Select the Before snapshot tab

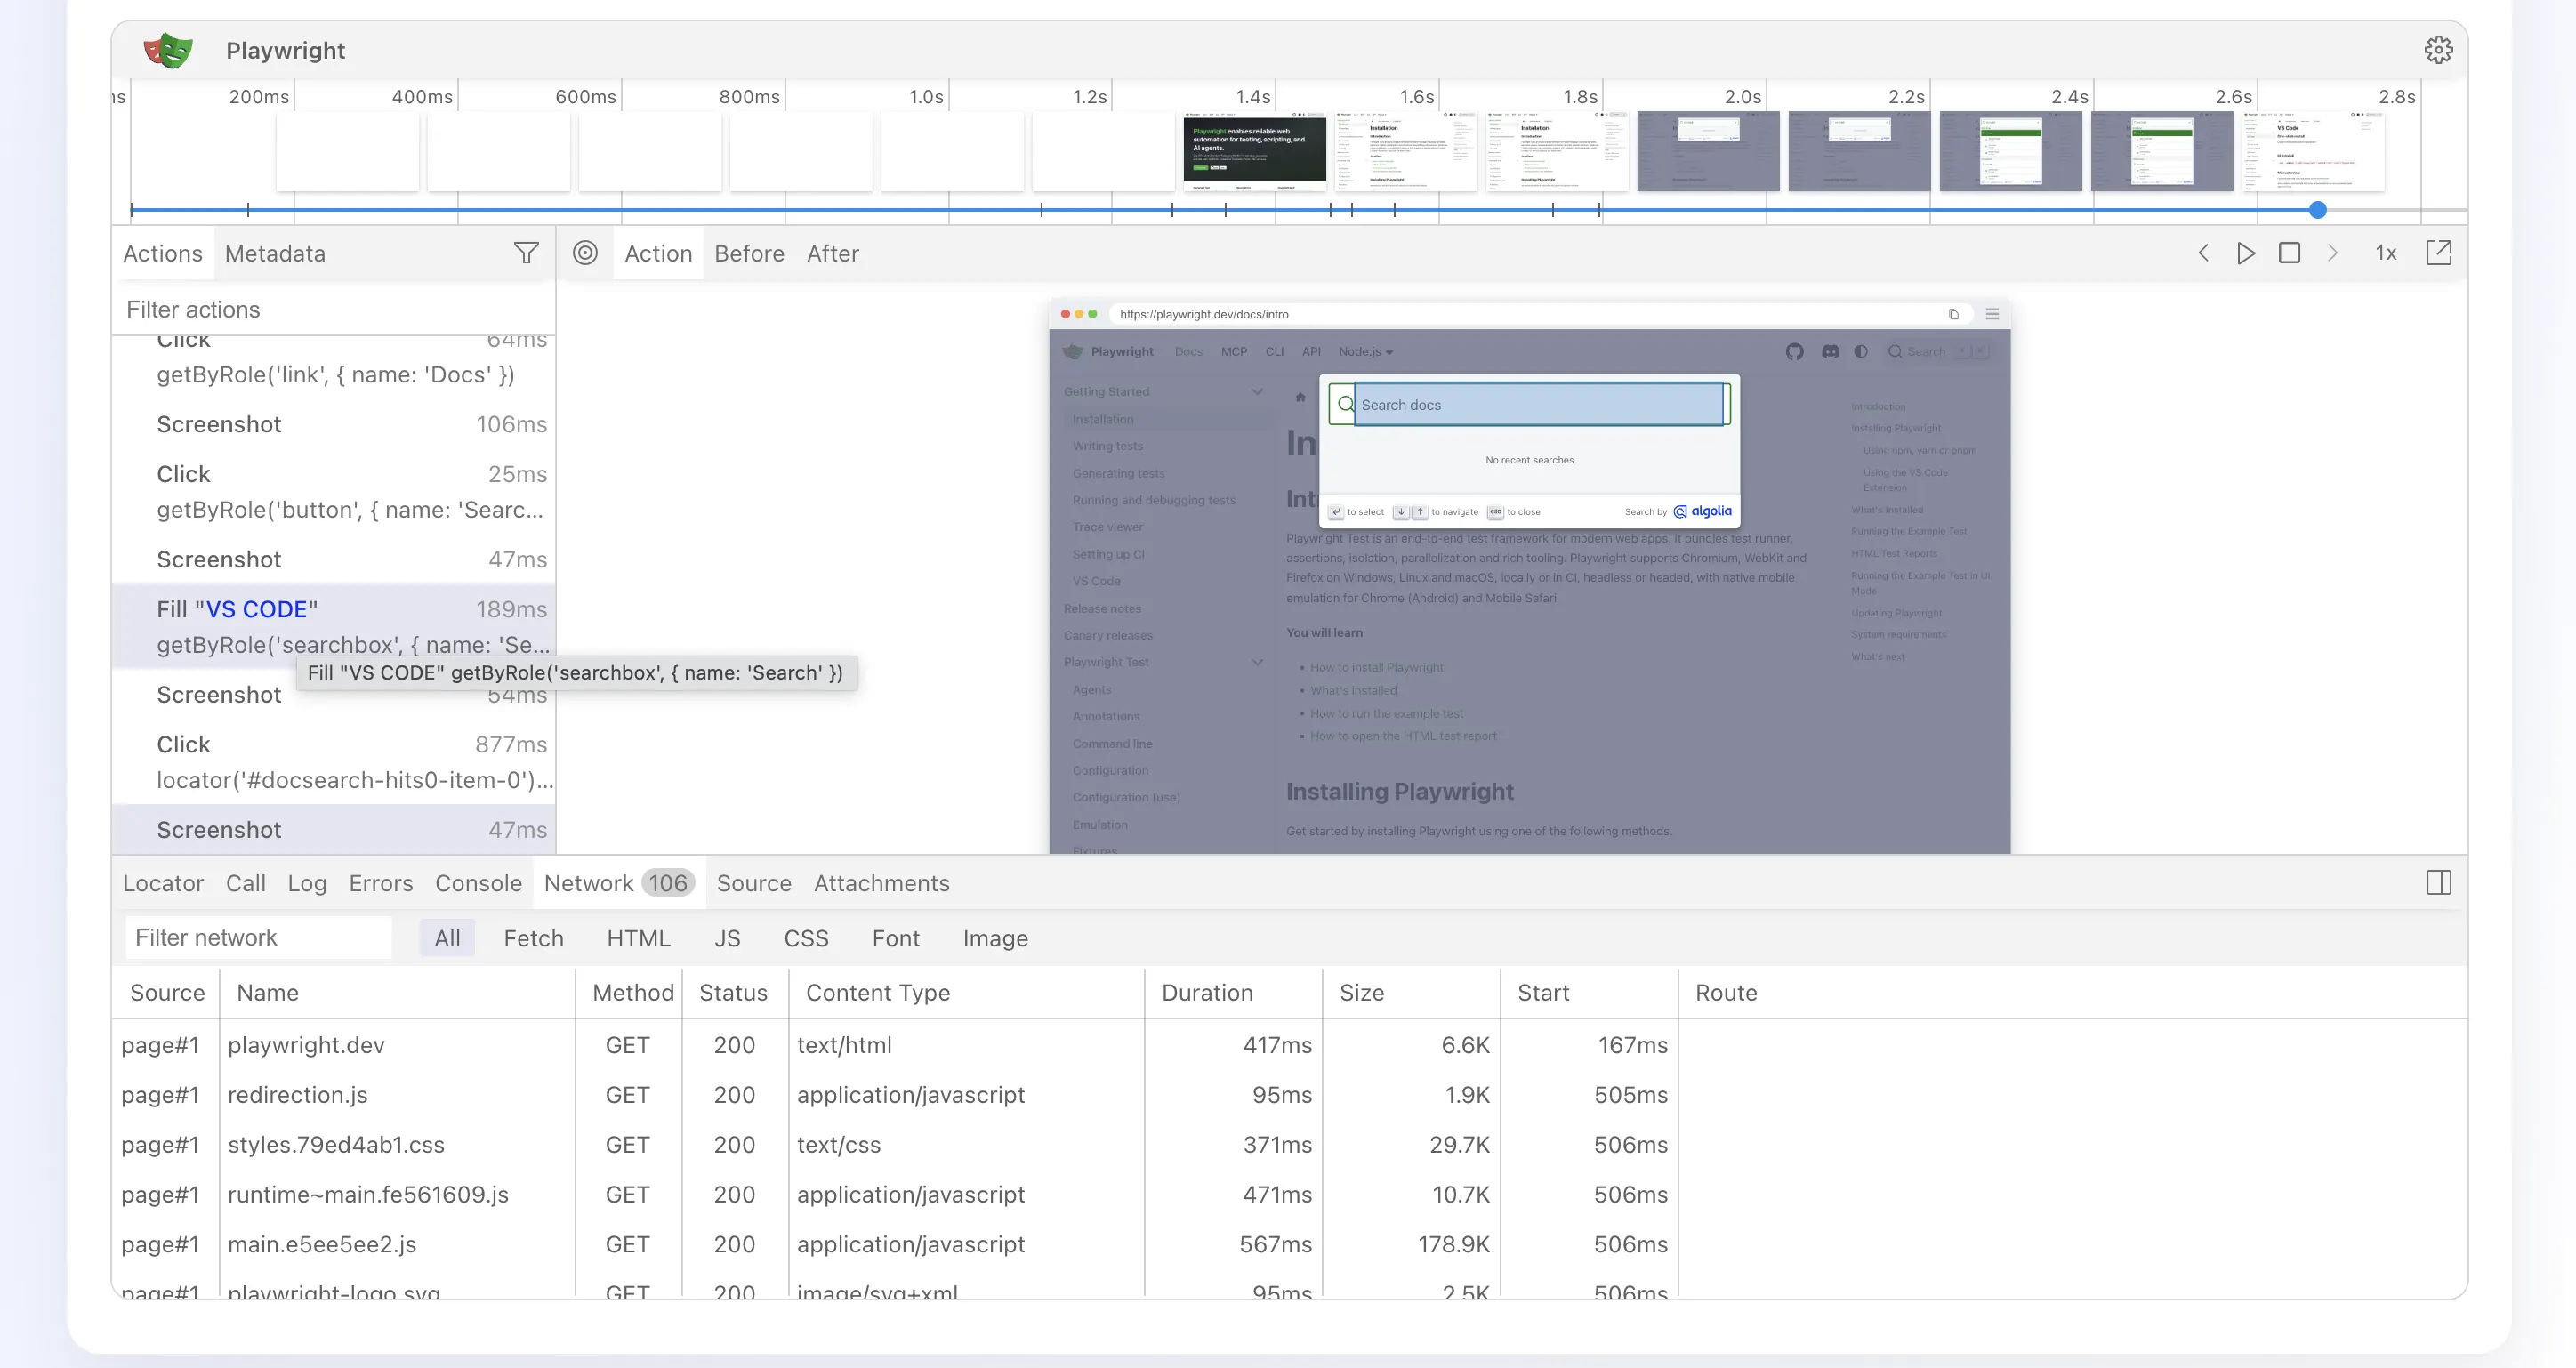[749, 254]
